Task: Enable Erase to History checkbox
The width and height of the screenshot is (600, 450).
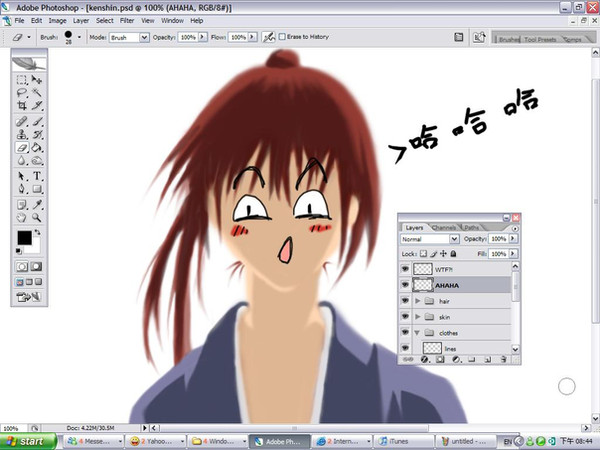Action: [282, 37]
